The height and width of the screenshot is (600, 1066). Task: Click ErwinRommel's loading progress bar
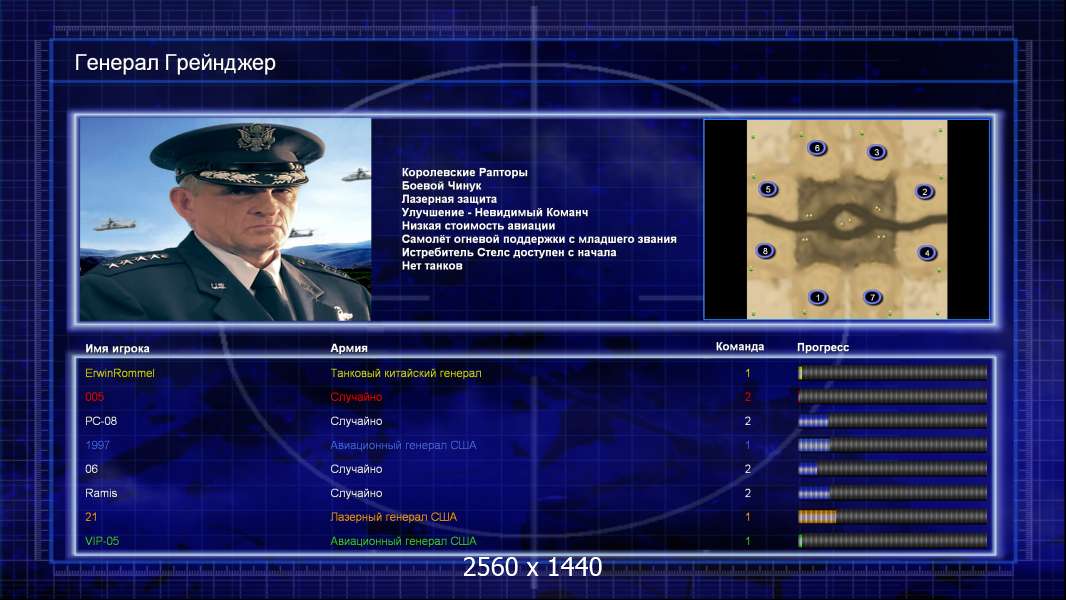pos(893,372)
